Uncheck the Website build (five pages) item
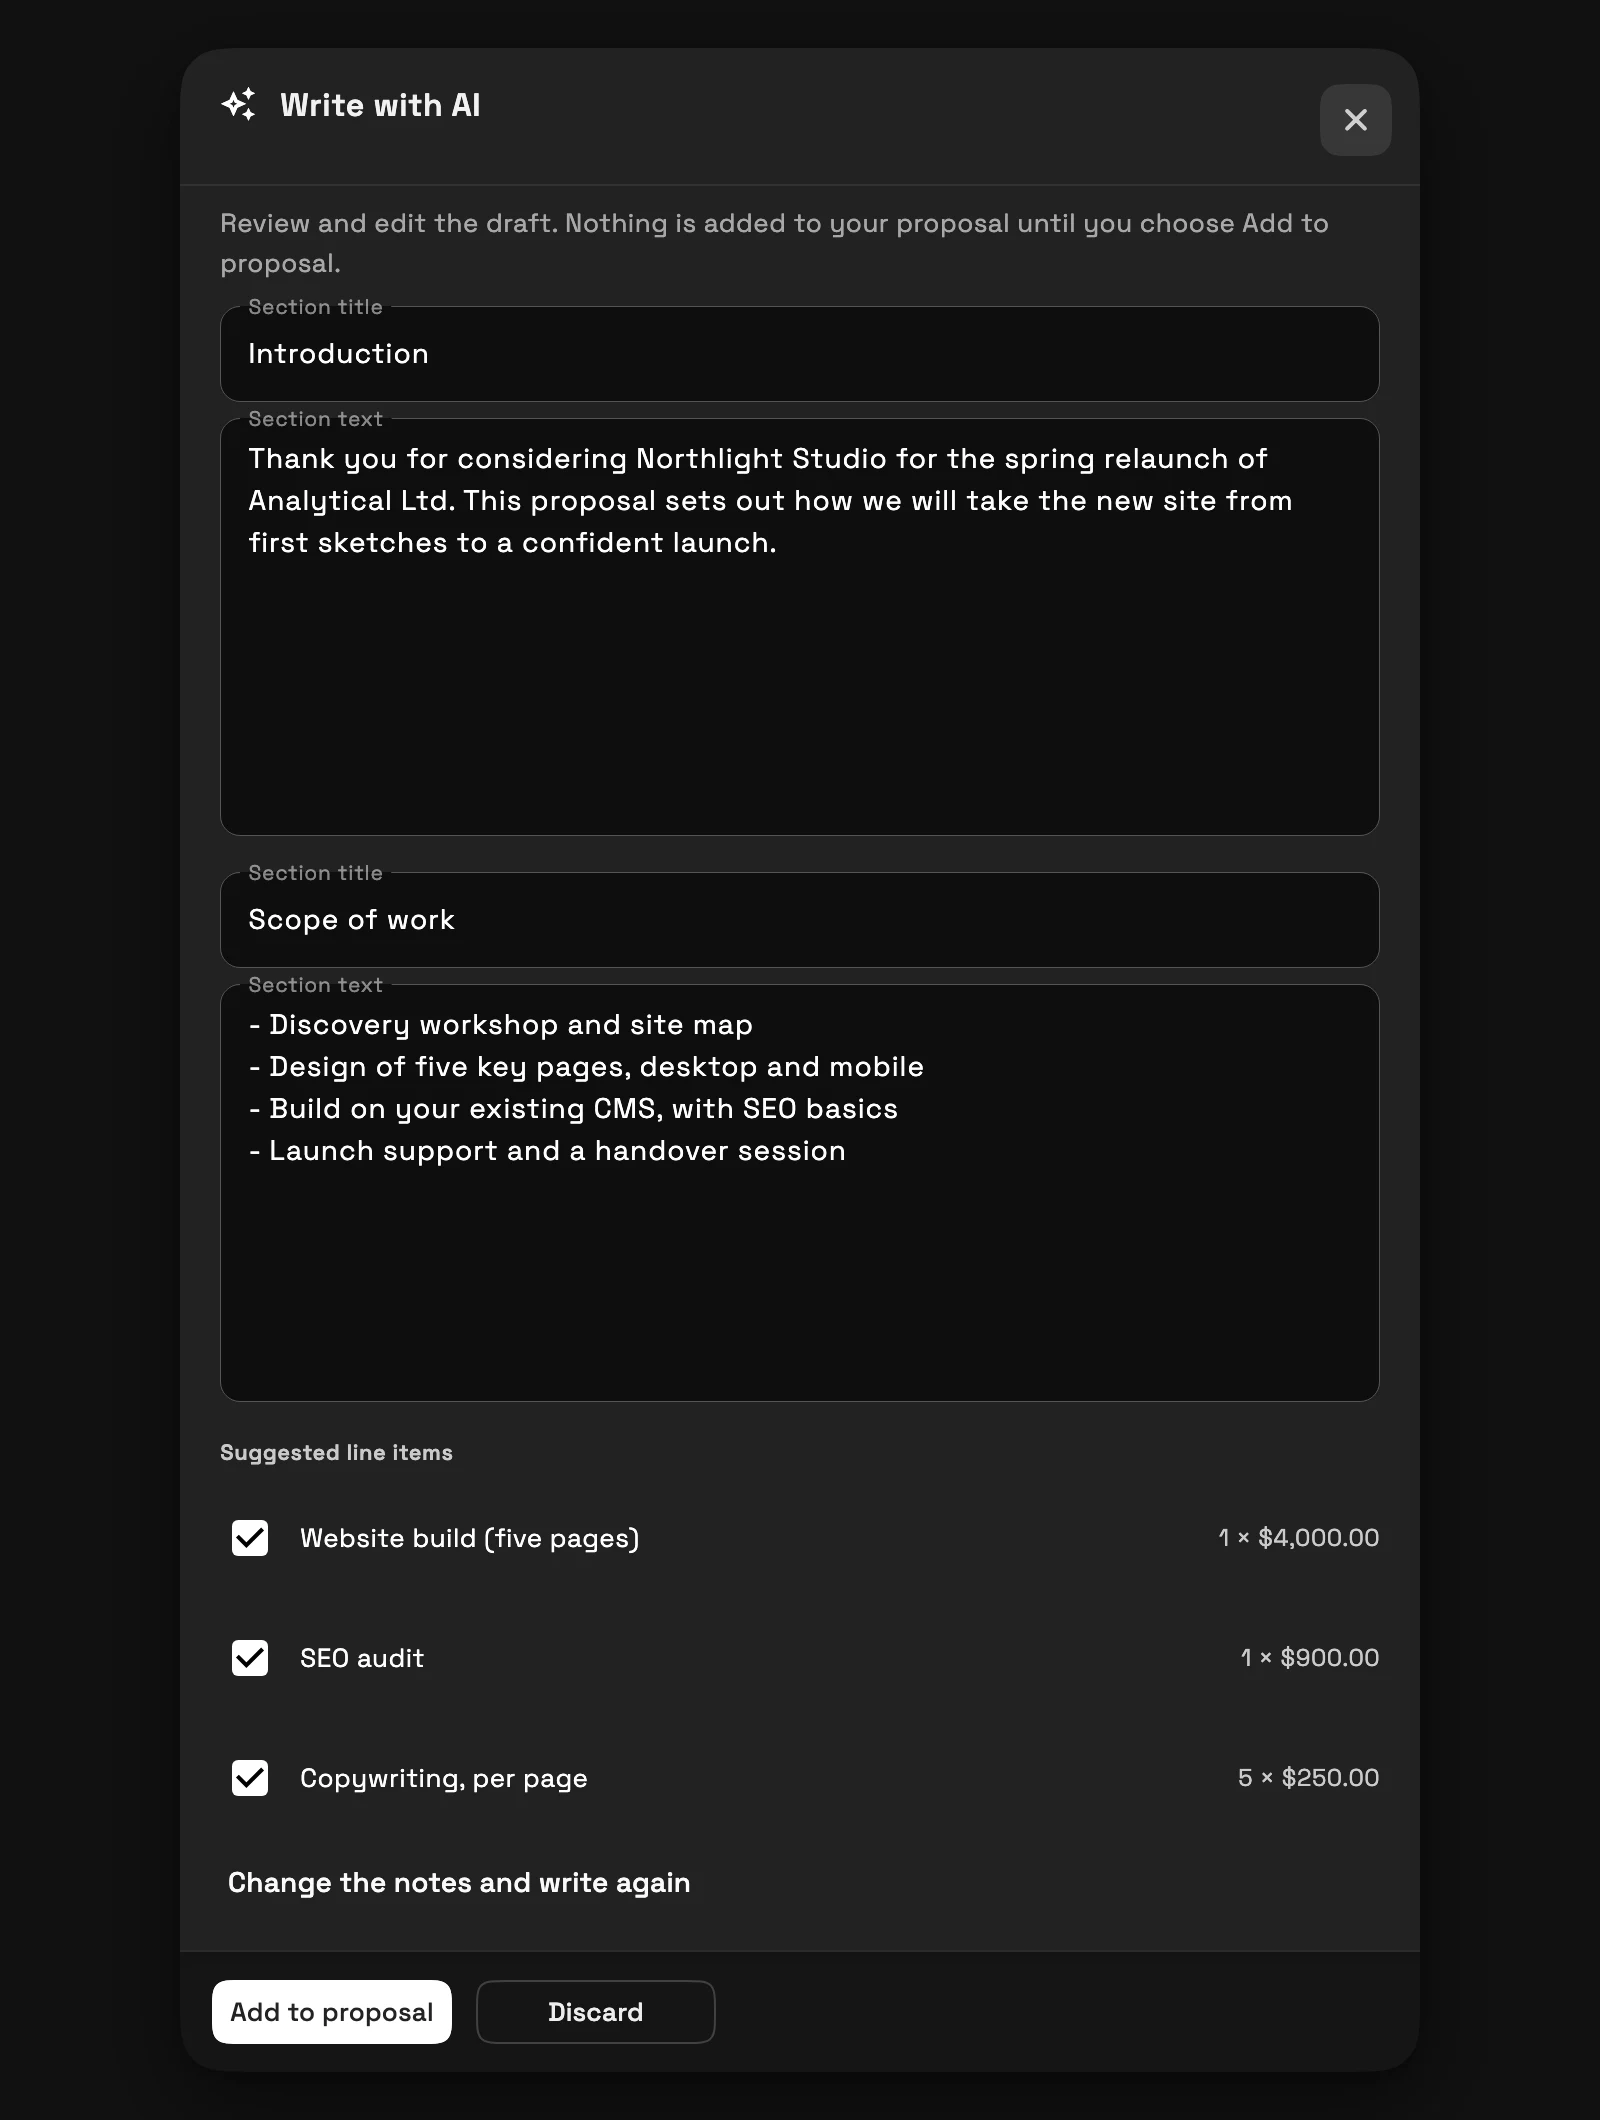Viewport: 1600px width, 2120px height. pos(250,1538)
